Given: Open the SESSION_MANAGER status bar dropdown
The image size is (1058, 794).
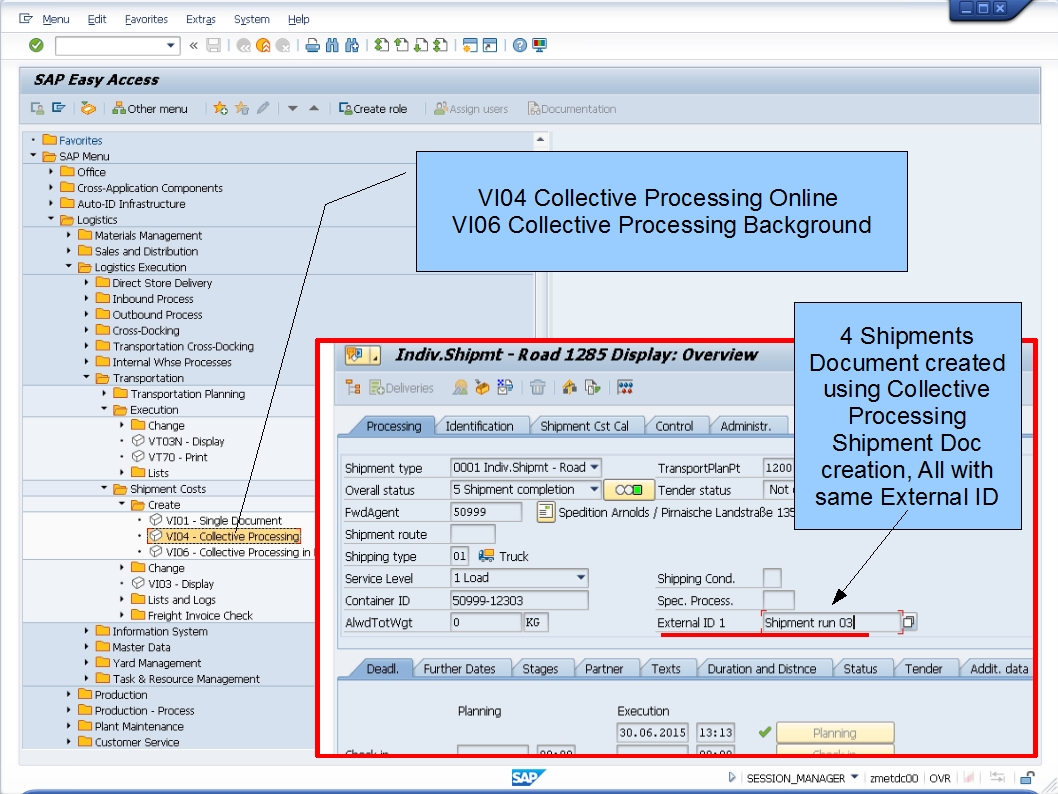Looking at the screenshot, I should coord(854,777).
